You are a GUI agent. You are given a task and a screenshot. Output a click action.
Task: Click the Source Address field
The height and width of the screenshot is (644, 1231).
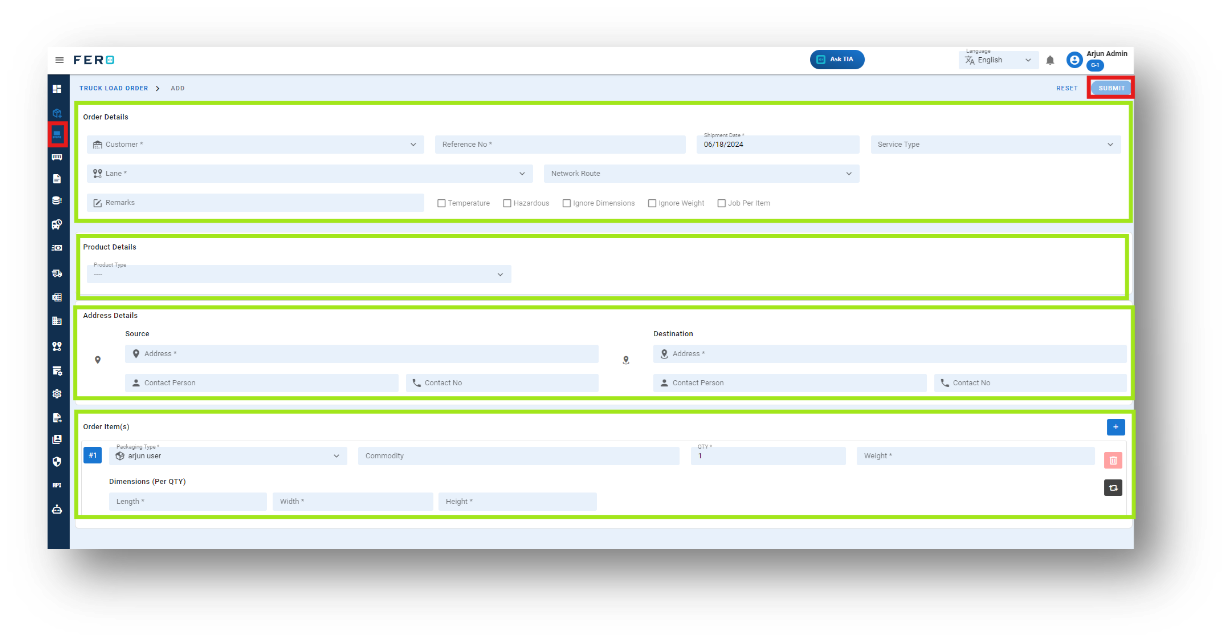coord(362,354)
